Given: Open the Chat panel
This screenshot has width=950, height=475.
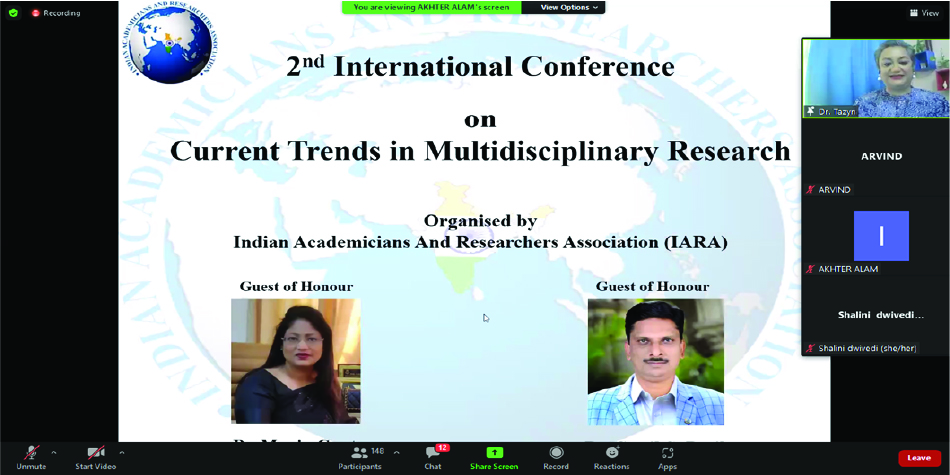Looking at the screenshot, I should point(433,457).
